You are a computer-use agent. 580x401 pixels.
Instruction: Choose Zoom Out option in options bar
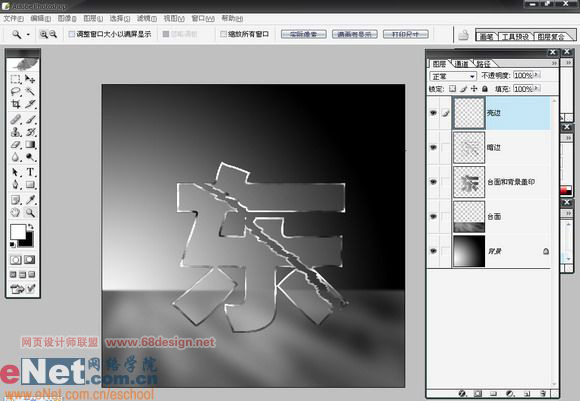point(53,34)
